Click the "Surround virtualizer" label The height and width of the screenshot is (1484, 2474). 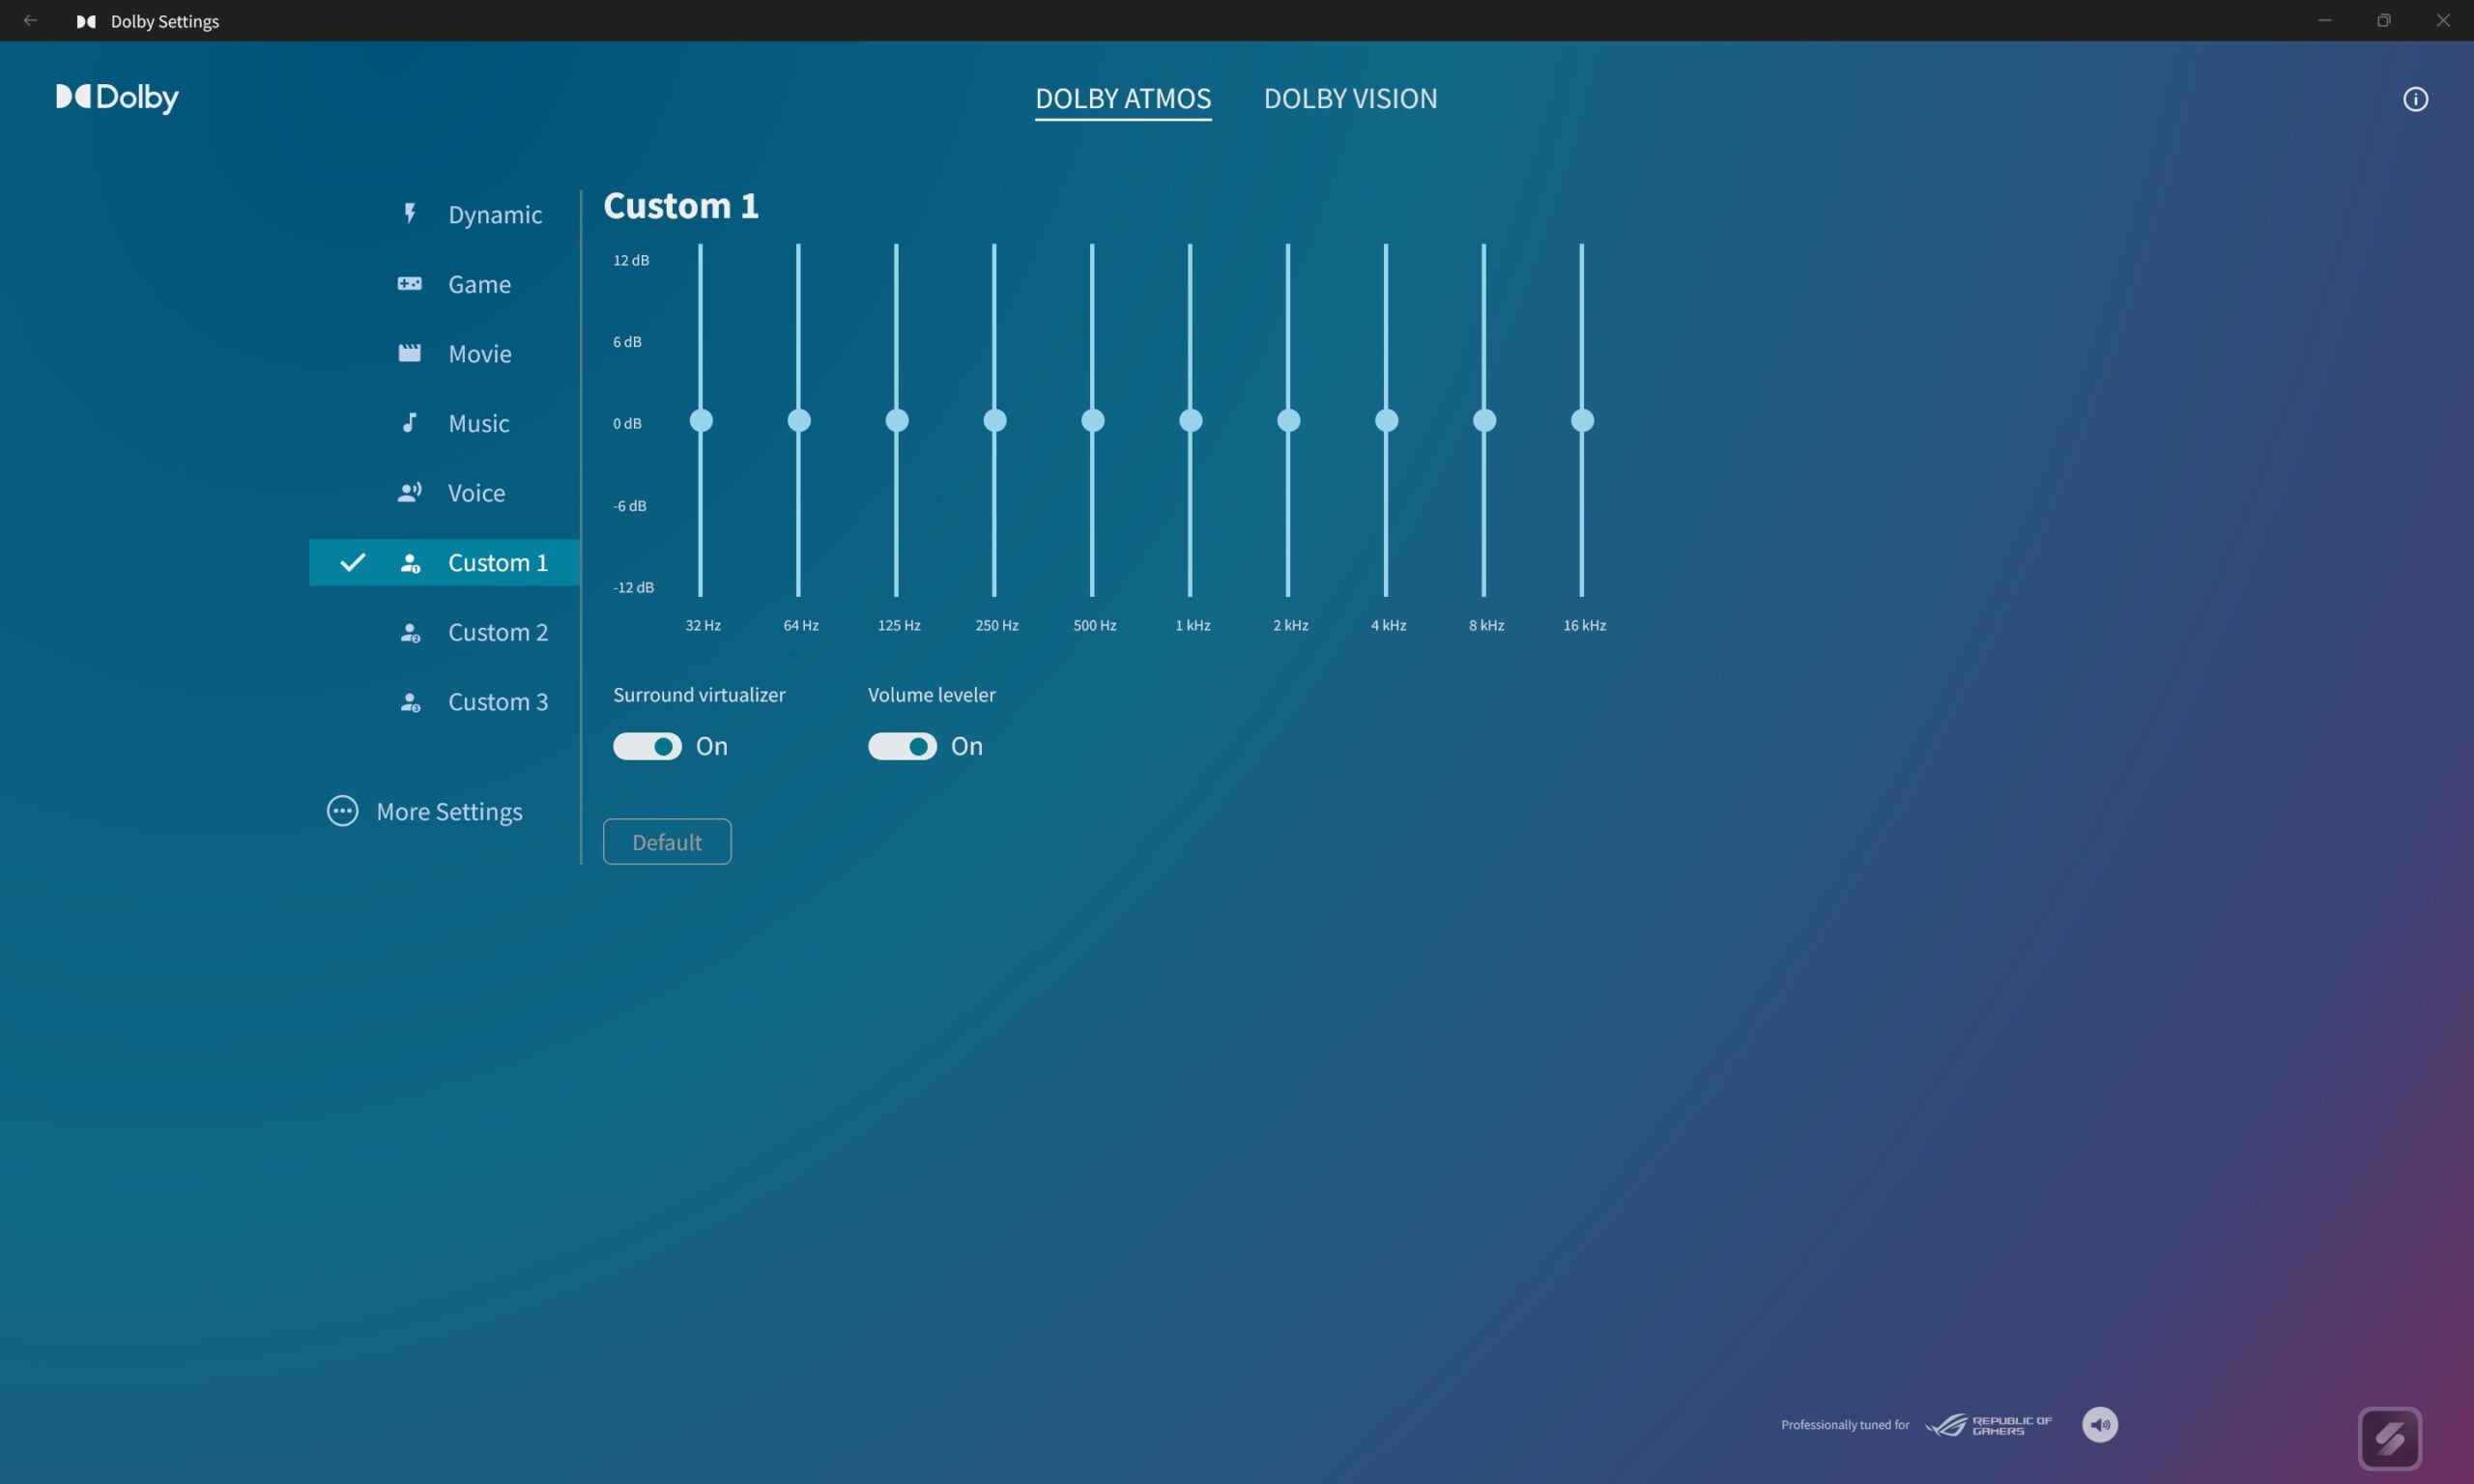[699, 695]
